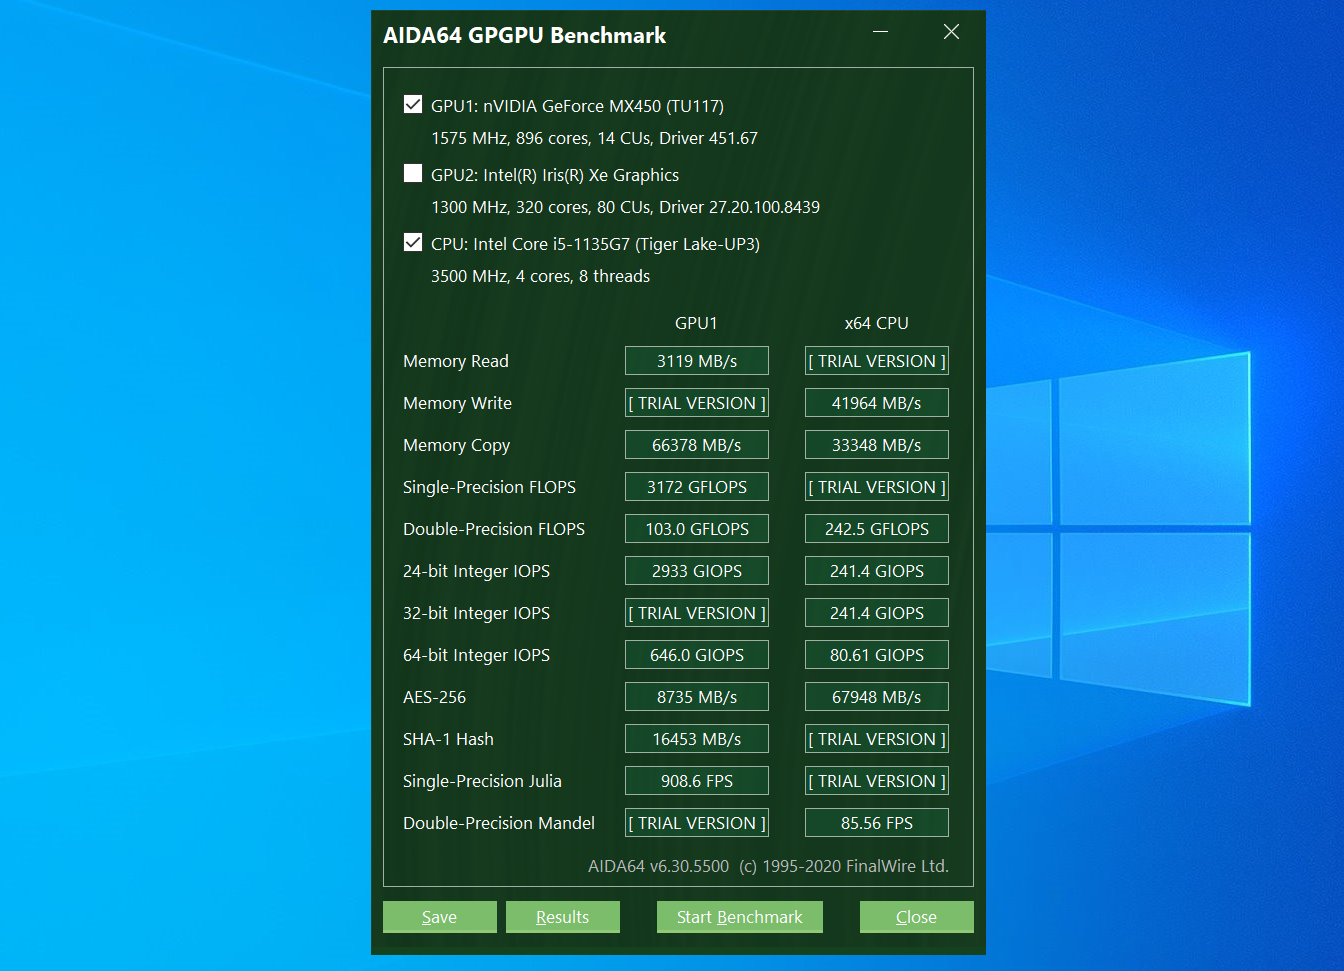Click the 64-bit Integer IOPS label

(476, 655)
